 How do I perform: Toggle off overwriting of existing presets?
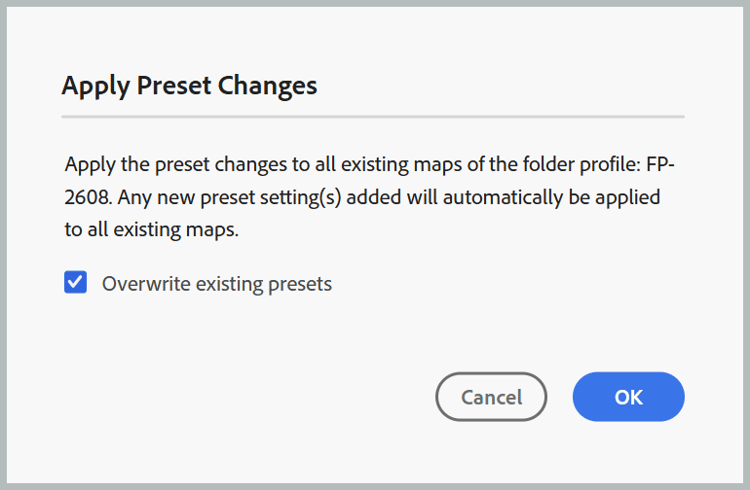(x=76, y=282)
